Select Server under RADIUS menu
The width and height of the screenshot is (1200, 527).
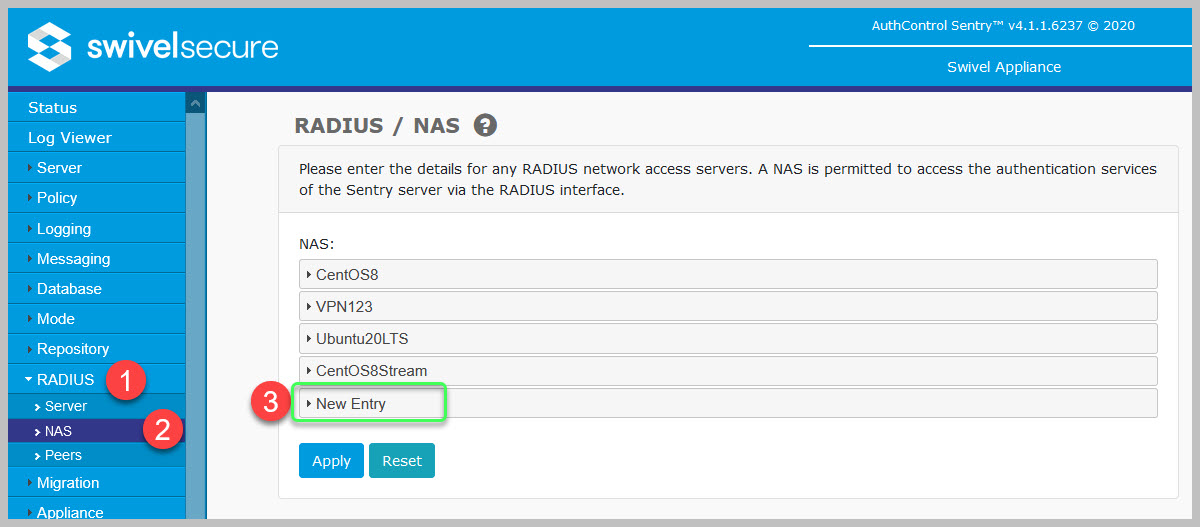[66, 407]
